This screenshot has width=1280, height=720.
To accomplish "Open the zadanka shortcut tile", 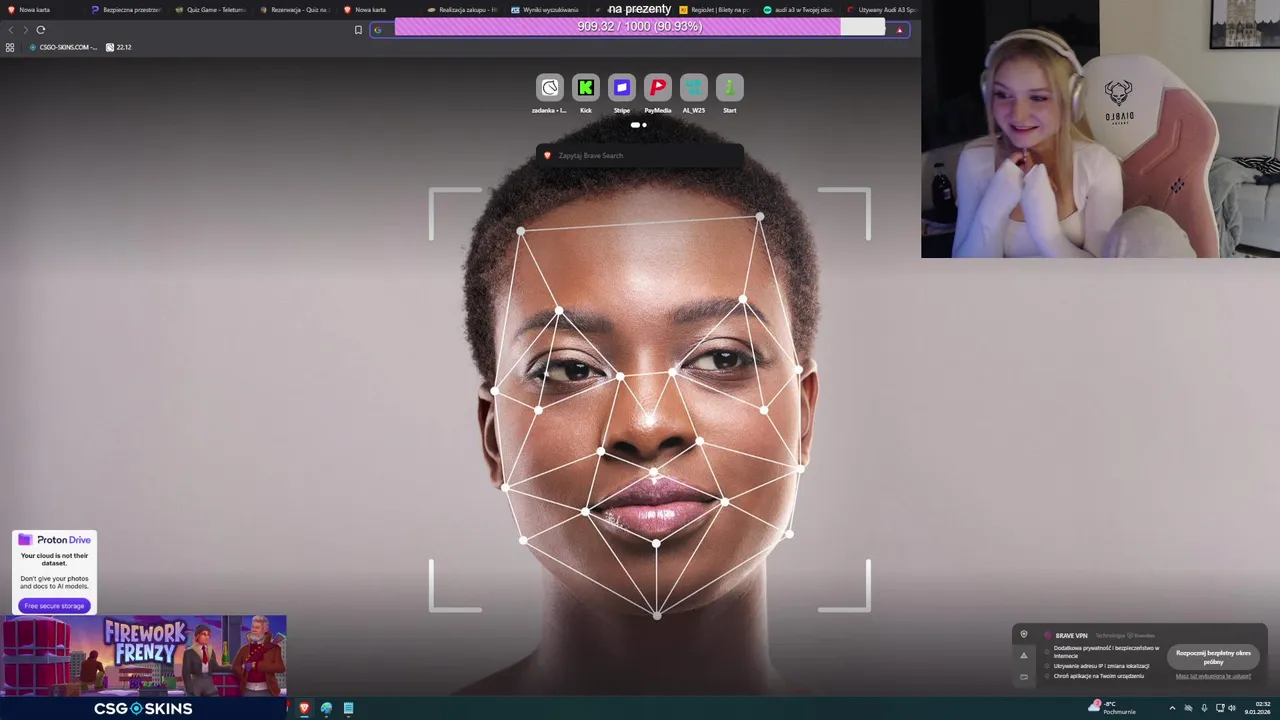I will coord(550,88).
